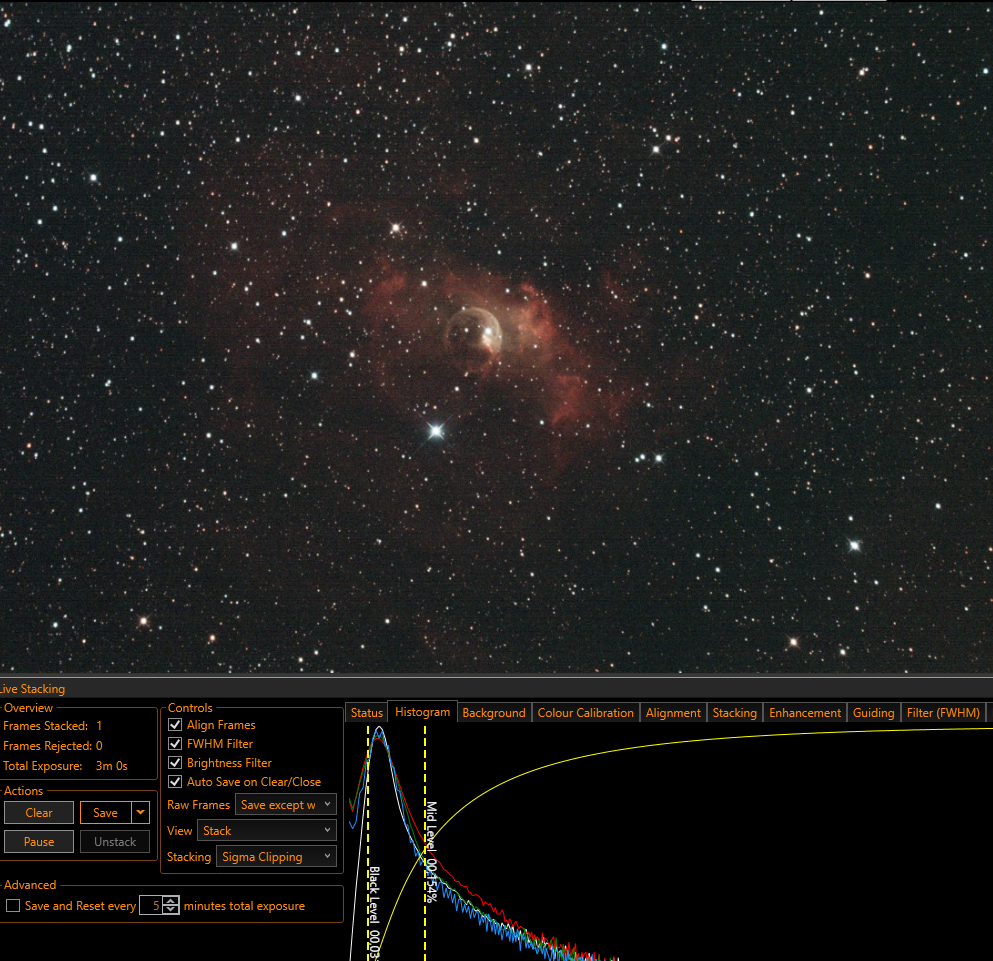Image resolution: width=993 pixels, height=961 pixels.
Task: Open the Raw Frames dropdown
Action: [286, 805]
